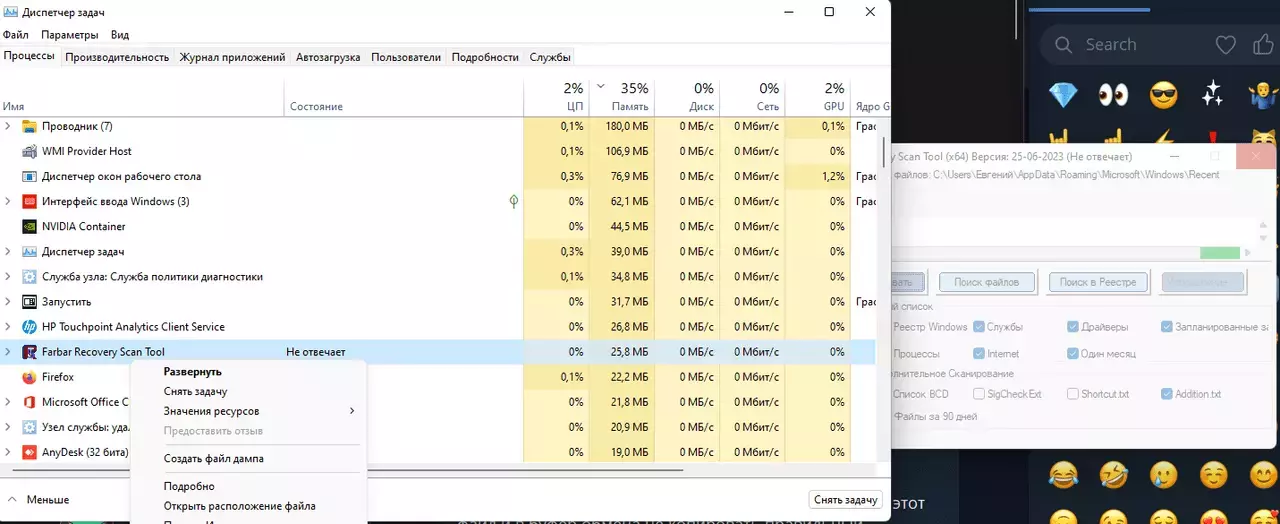1280x524 pixels.
Task: Expand the Farbar Recovery Scan Tool row
Action: coord(8,351)
